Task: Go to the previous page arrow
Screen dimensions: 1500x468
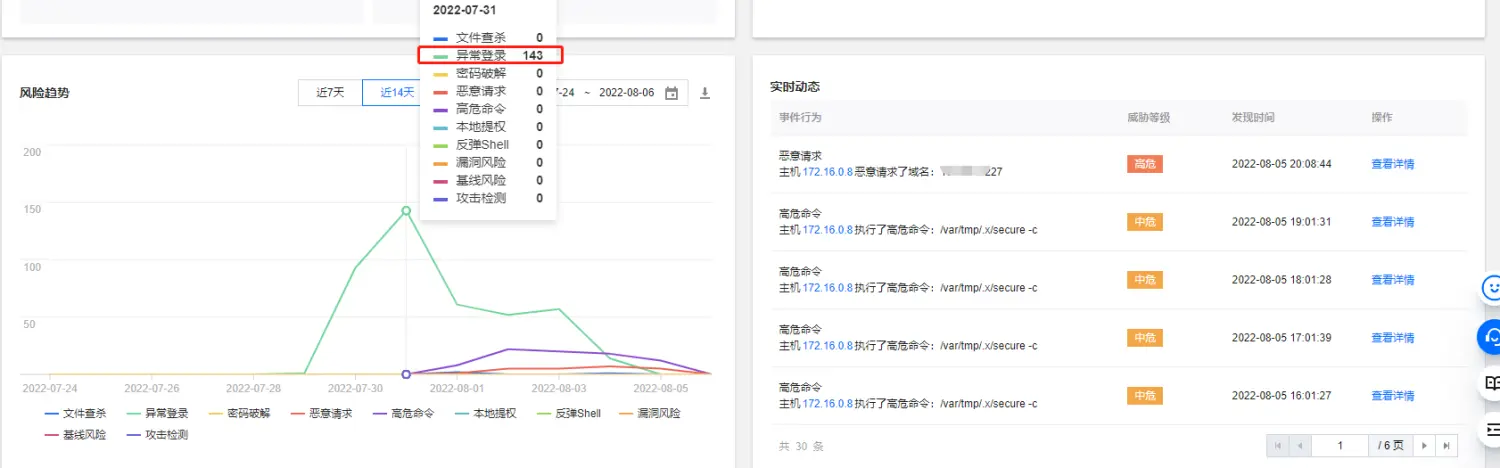Action: [1298, 445]
